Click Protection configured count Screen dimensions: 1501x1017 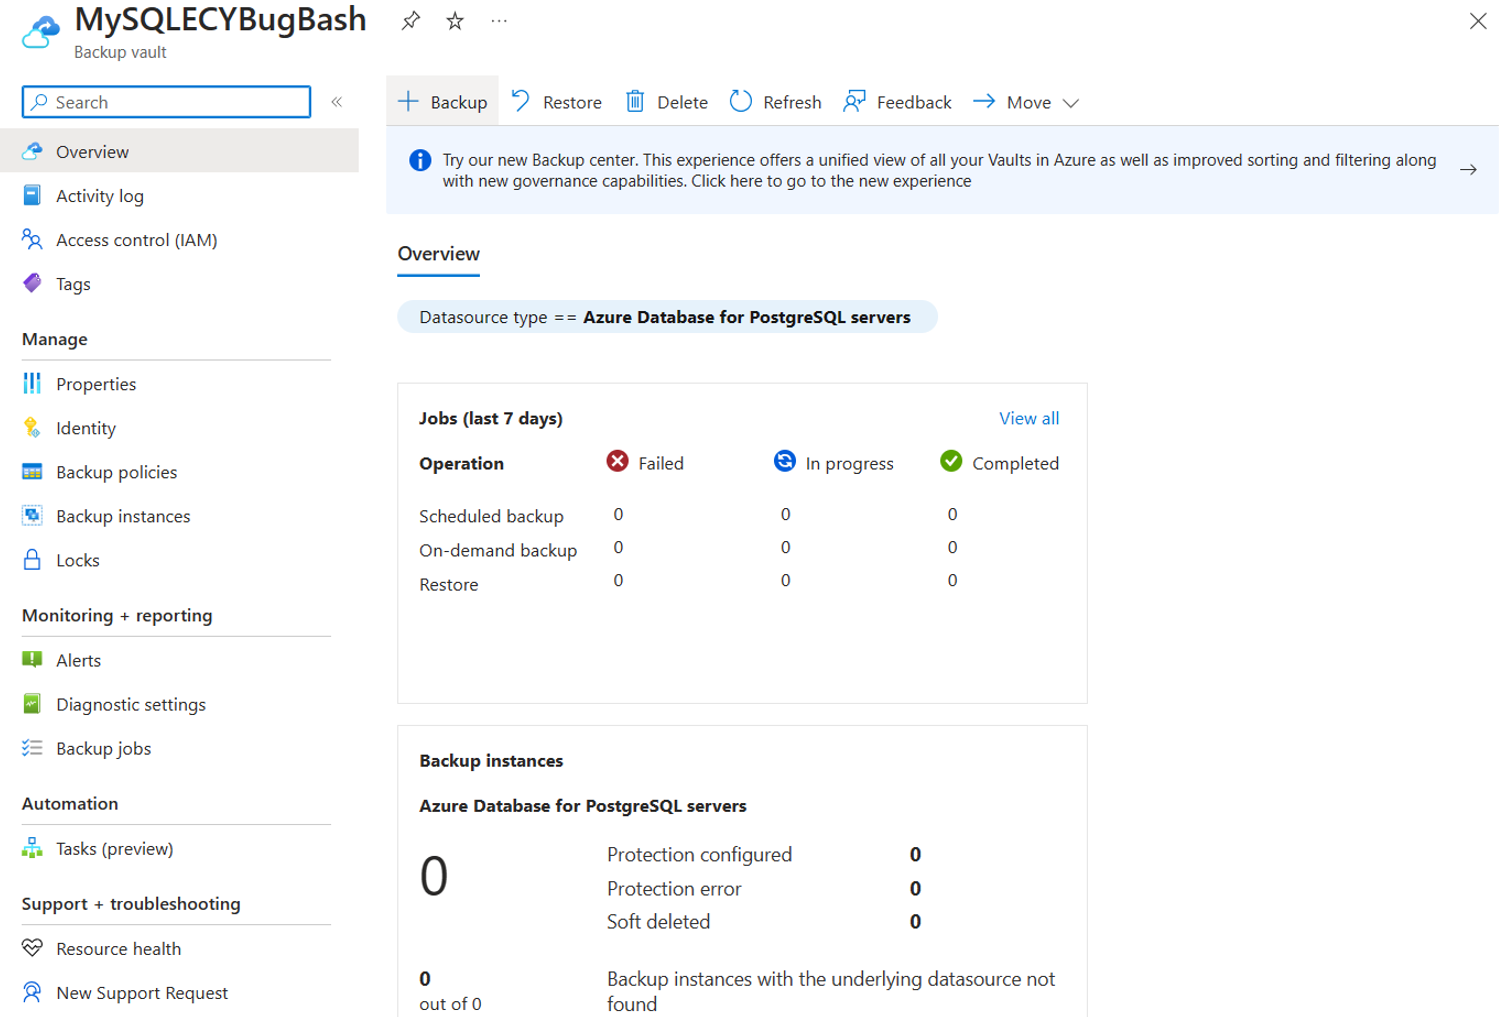click(x=915, y=854)
